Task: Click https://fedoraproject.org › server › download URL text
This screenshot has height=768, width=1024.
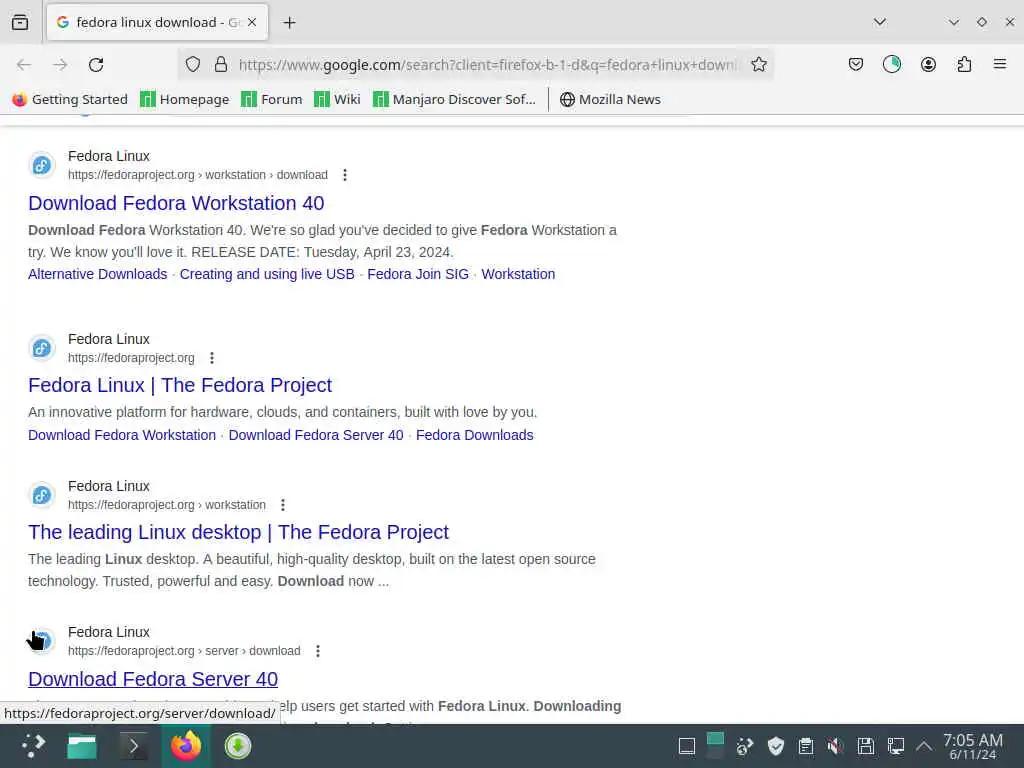Action: (184, 651)
